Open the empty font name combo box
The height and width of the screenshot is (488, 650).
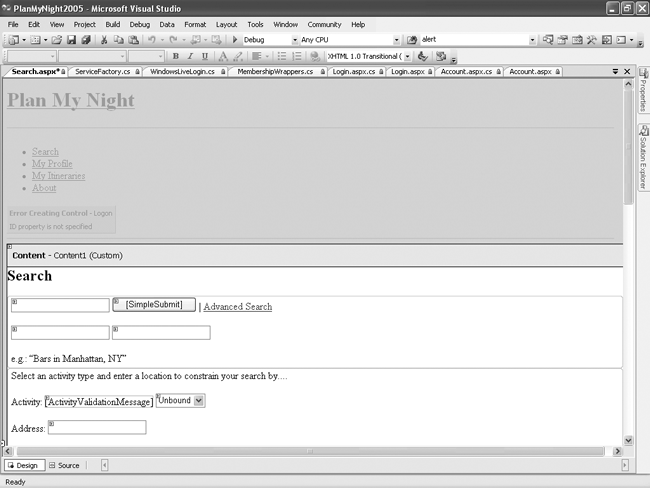92,56
